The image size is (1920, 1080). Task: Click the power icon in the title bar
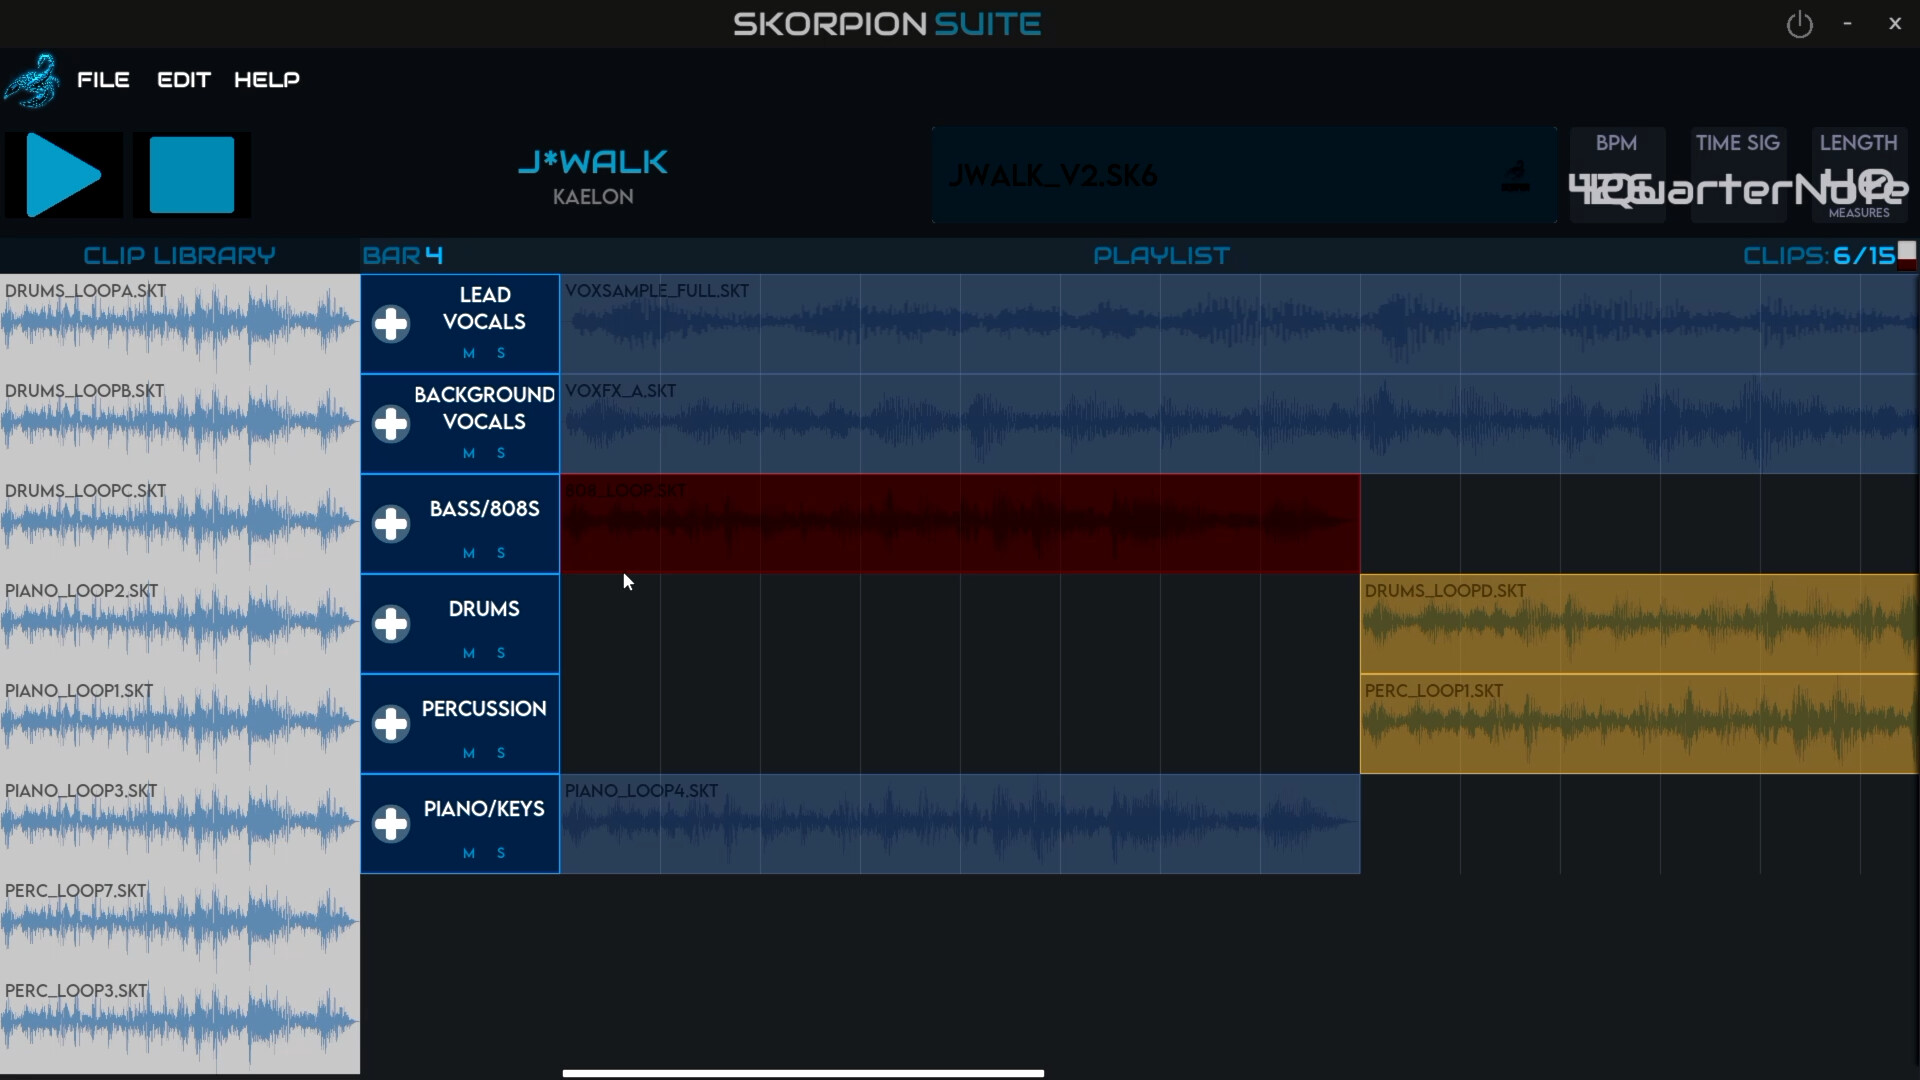tap(1799, 24)
